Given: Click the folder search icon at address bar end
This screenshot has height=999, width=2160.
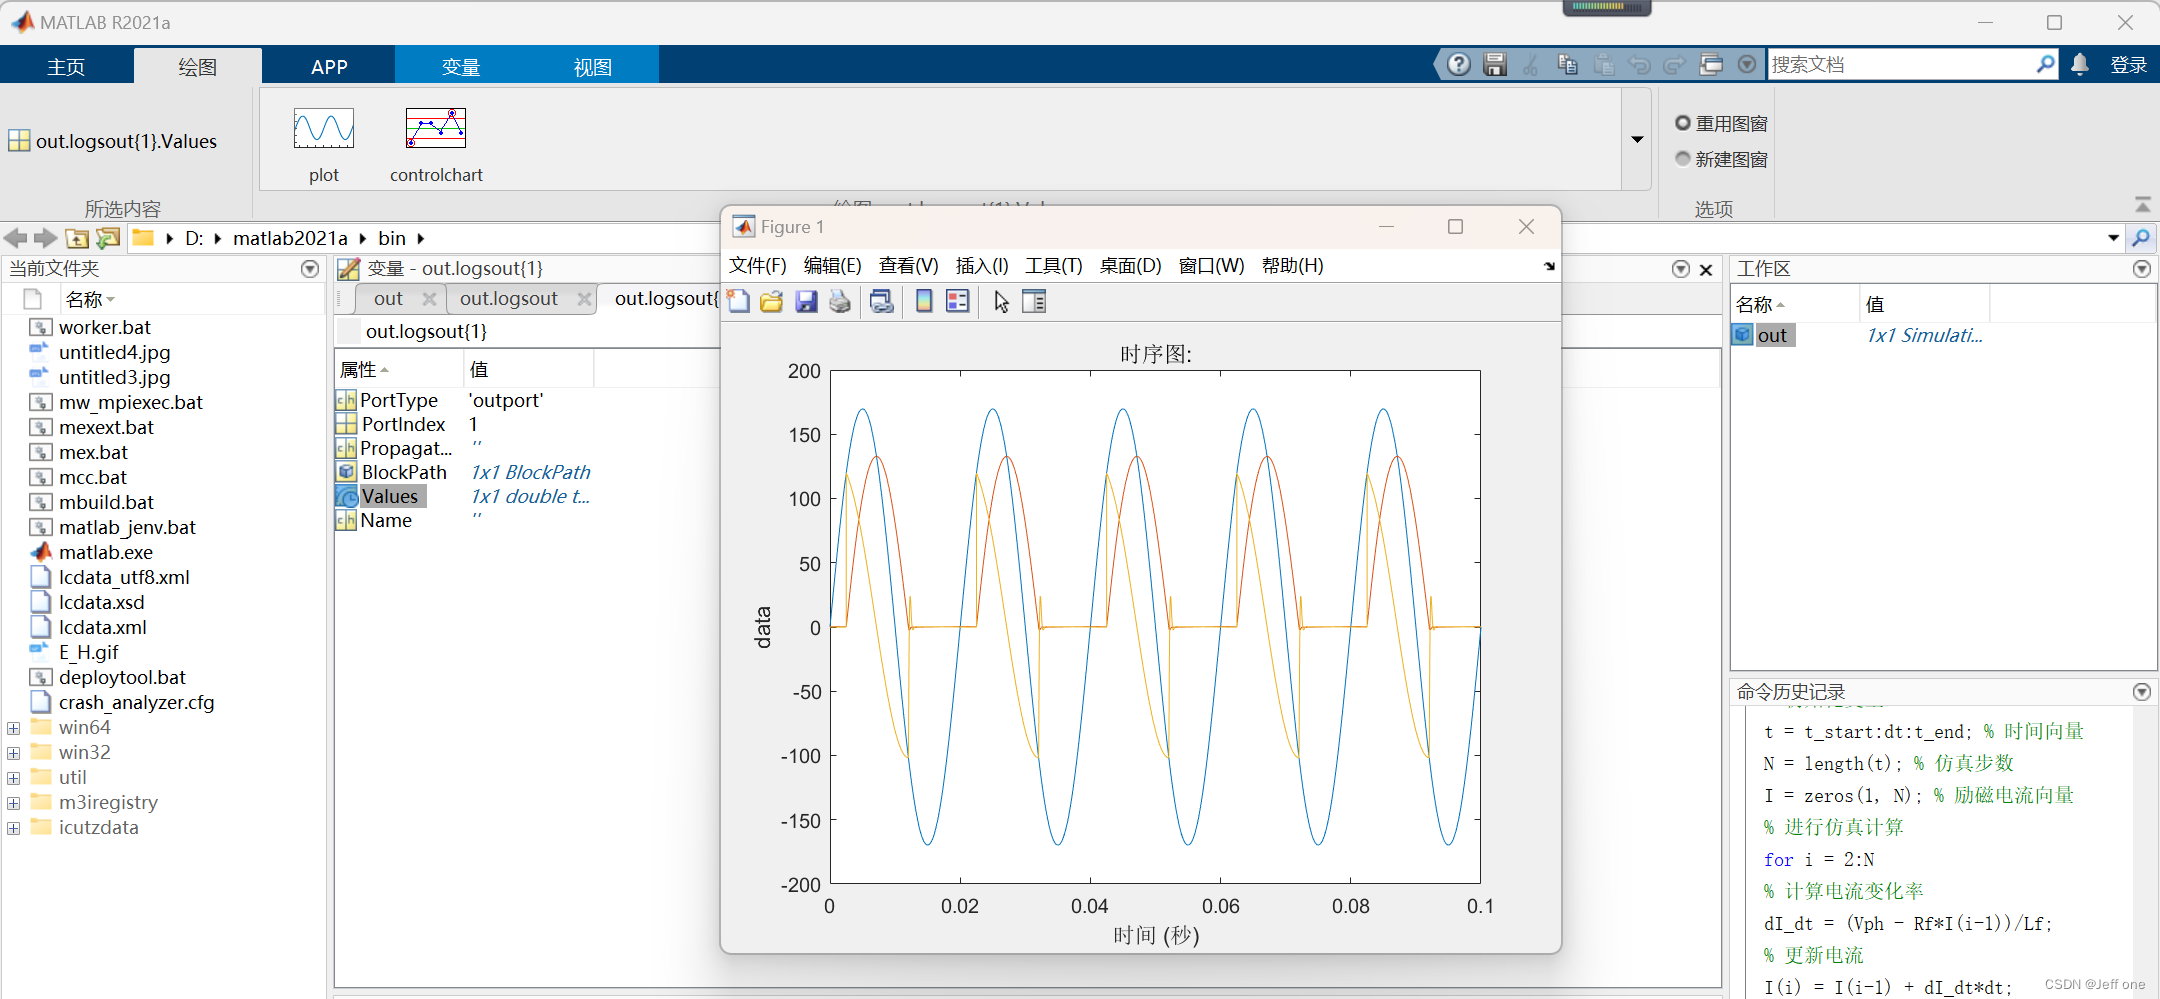Looking at the screenshot, I should [x=2141, y=238].
